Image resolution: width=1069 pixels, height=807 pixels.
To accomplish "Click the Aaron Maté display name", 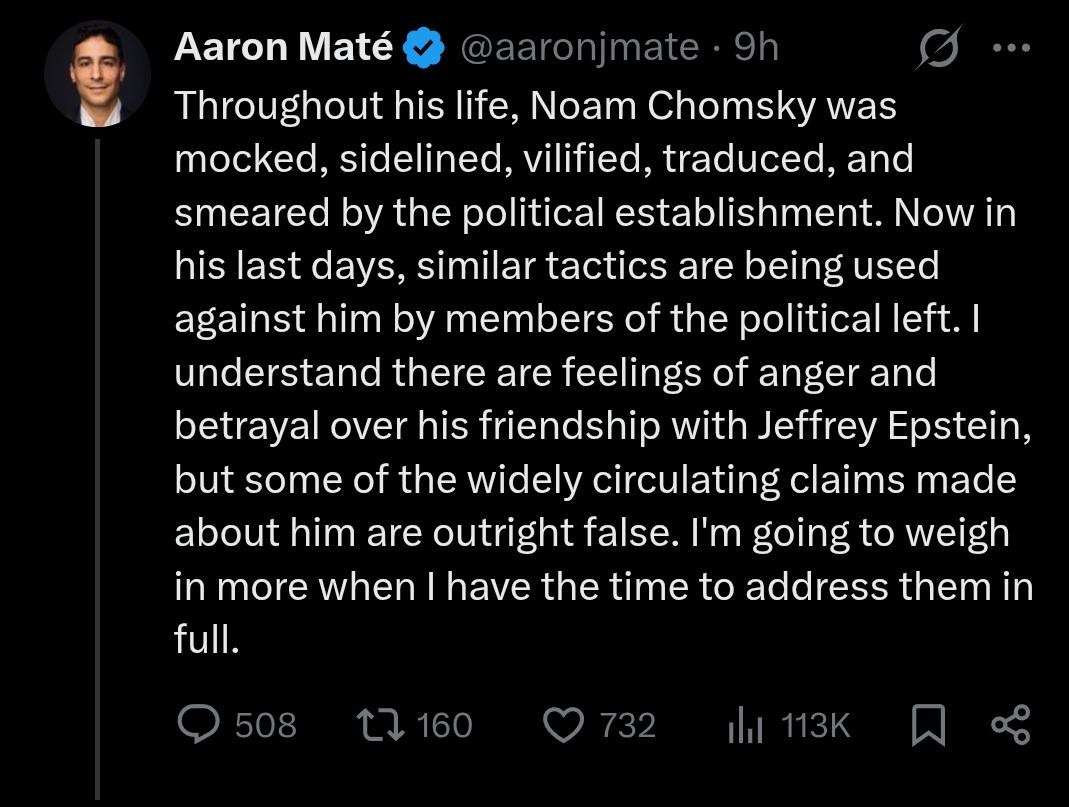I will click(283, 47).
